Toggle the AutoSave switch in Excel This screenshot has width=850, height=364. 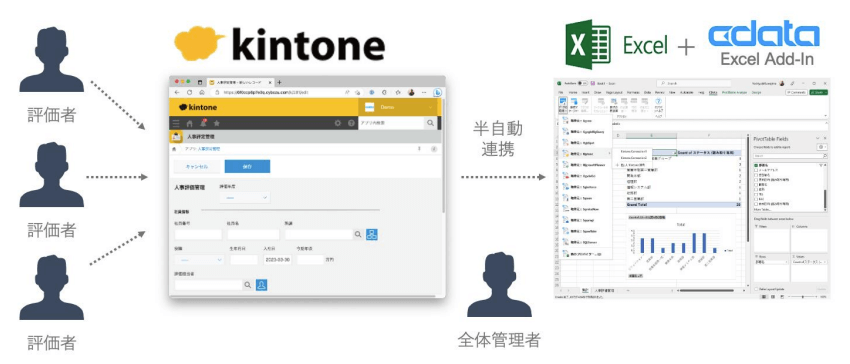pyautogui.click(x=583, y=83)
